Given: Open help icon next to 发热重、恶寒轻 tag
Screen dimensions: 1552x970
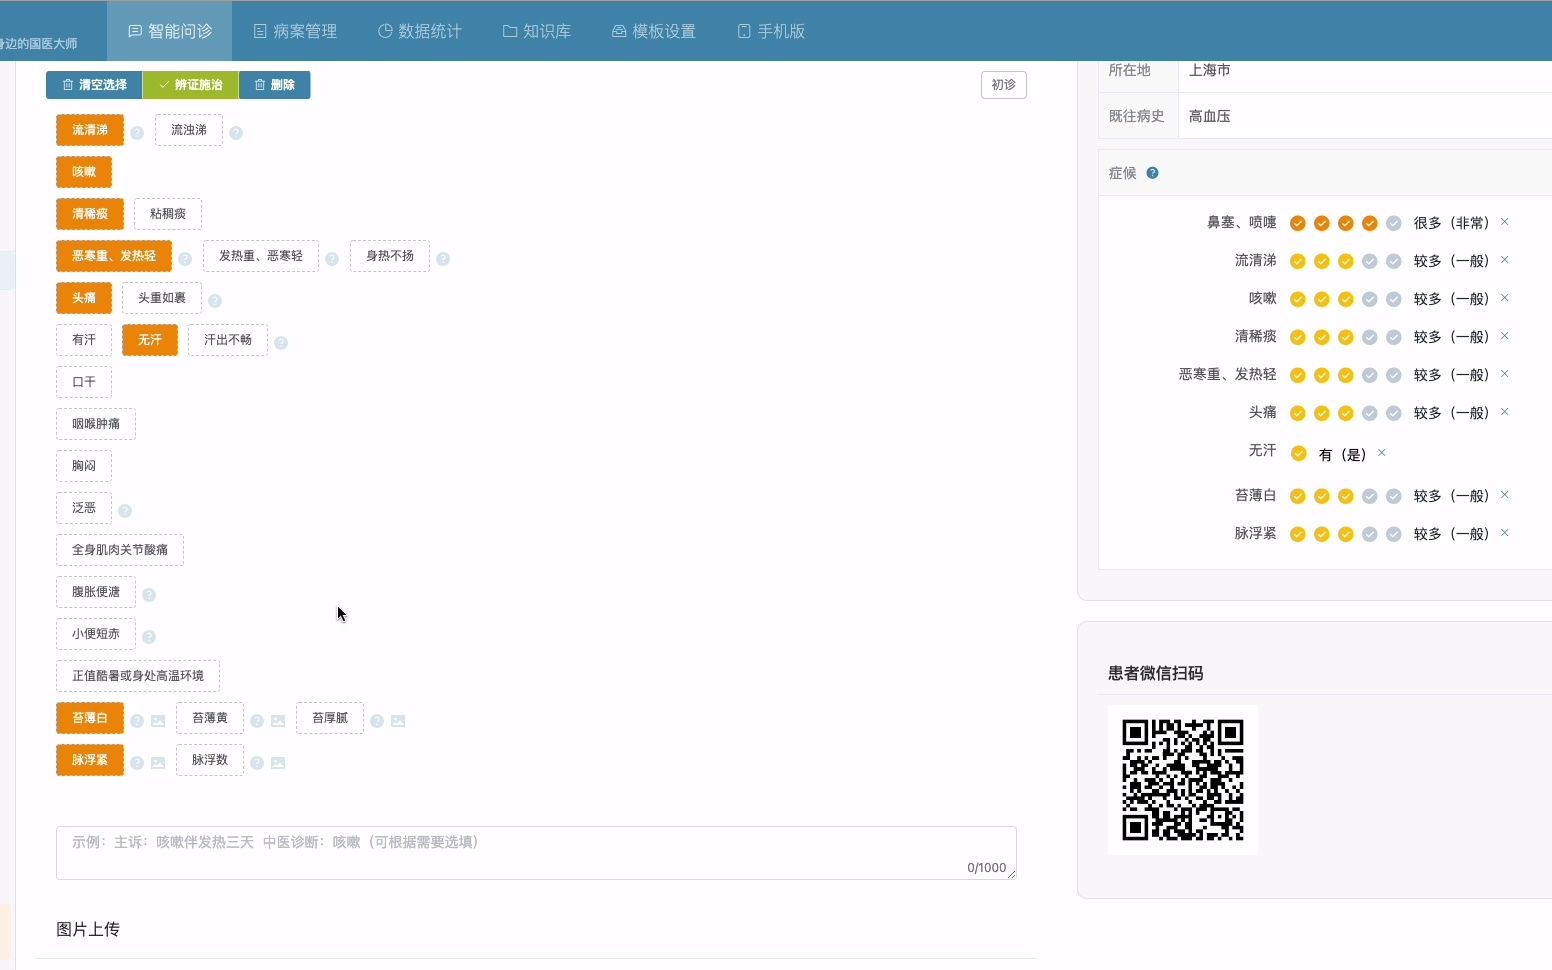Looking at the screenshot, I should pos(332,259).
